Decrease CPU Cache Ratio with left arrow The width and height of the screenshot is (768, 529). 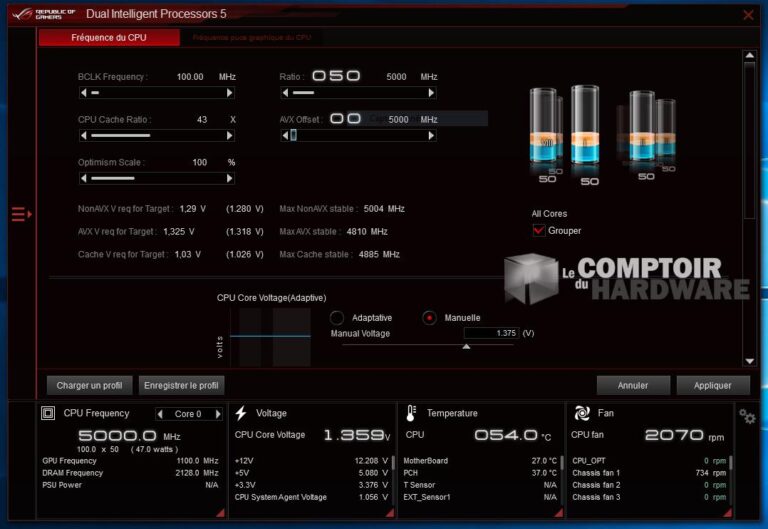pyautogui.click(x=83, y=135)
